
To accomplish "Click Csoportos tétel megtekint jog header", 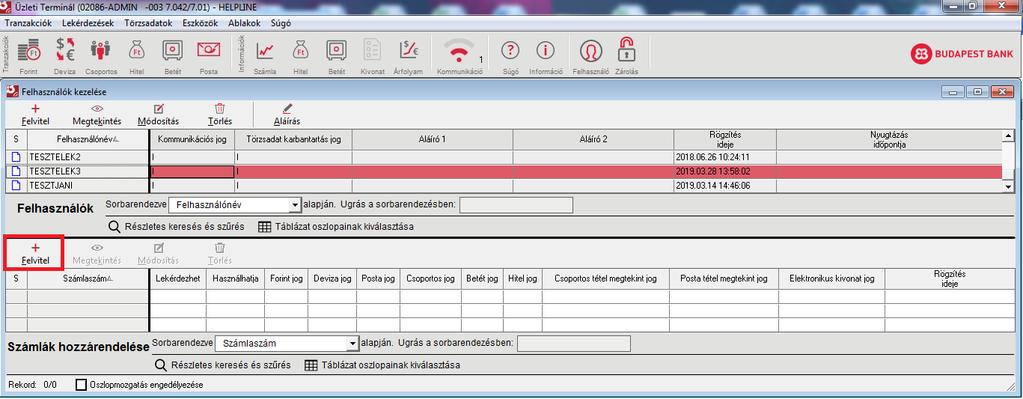I will pos(605,279).
